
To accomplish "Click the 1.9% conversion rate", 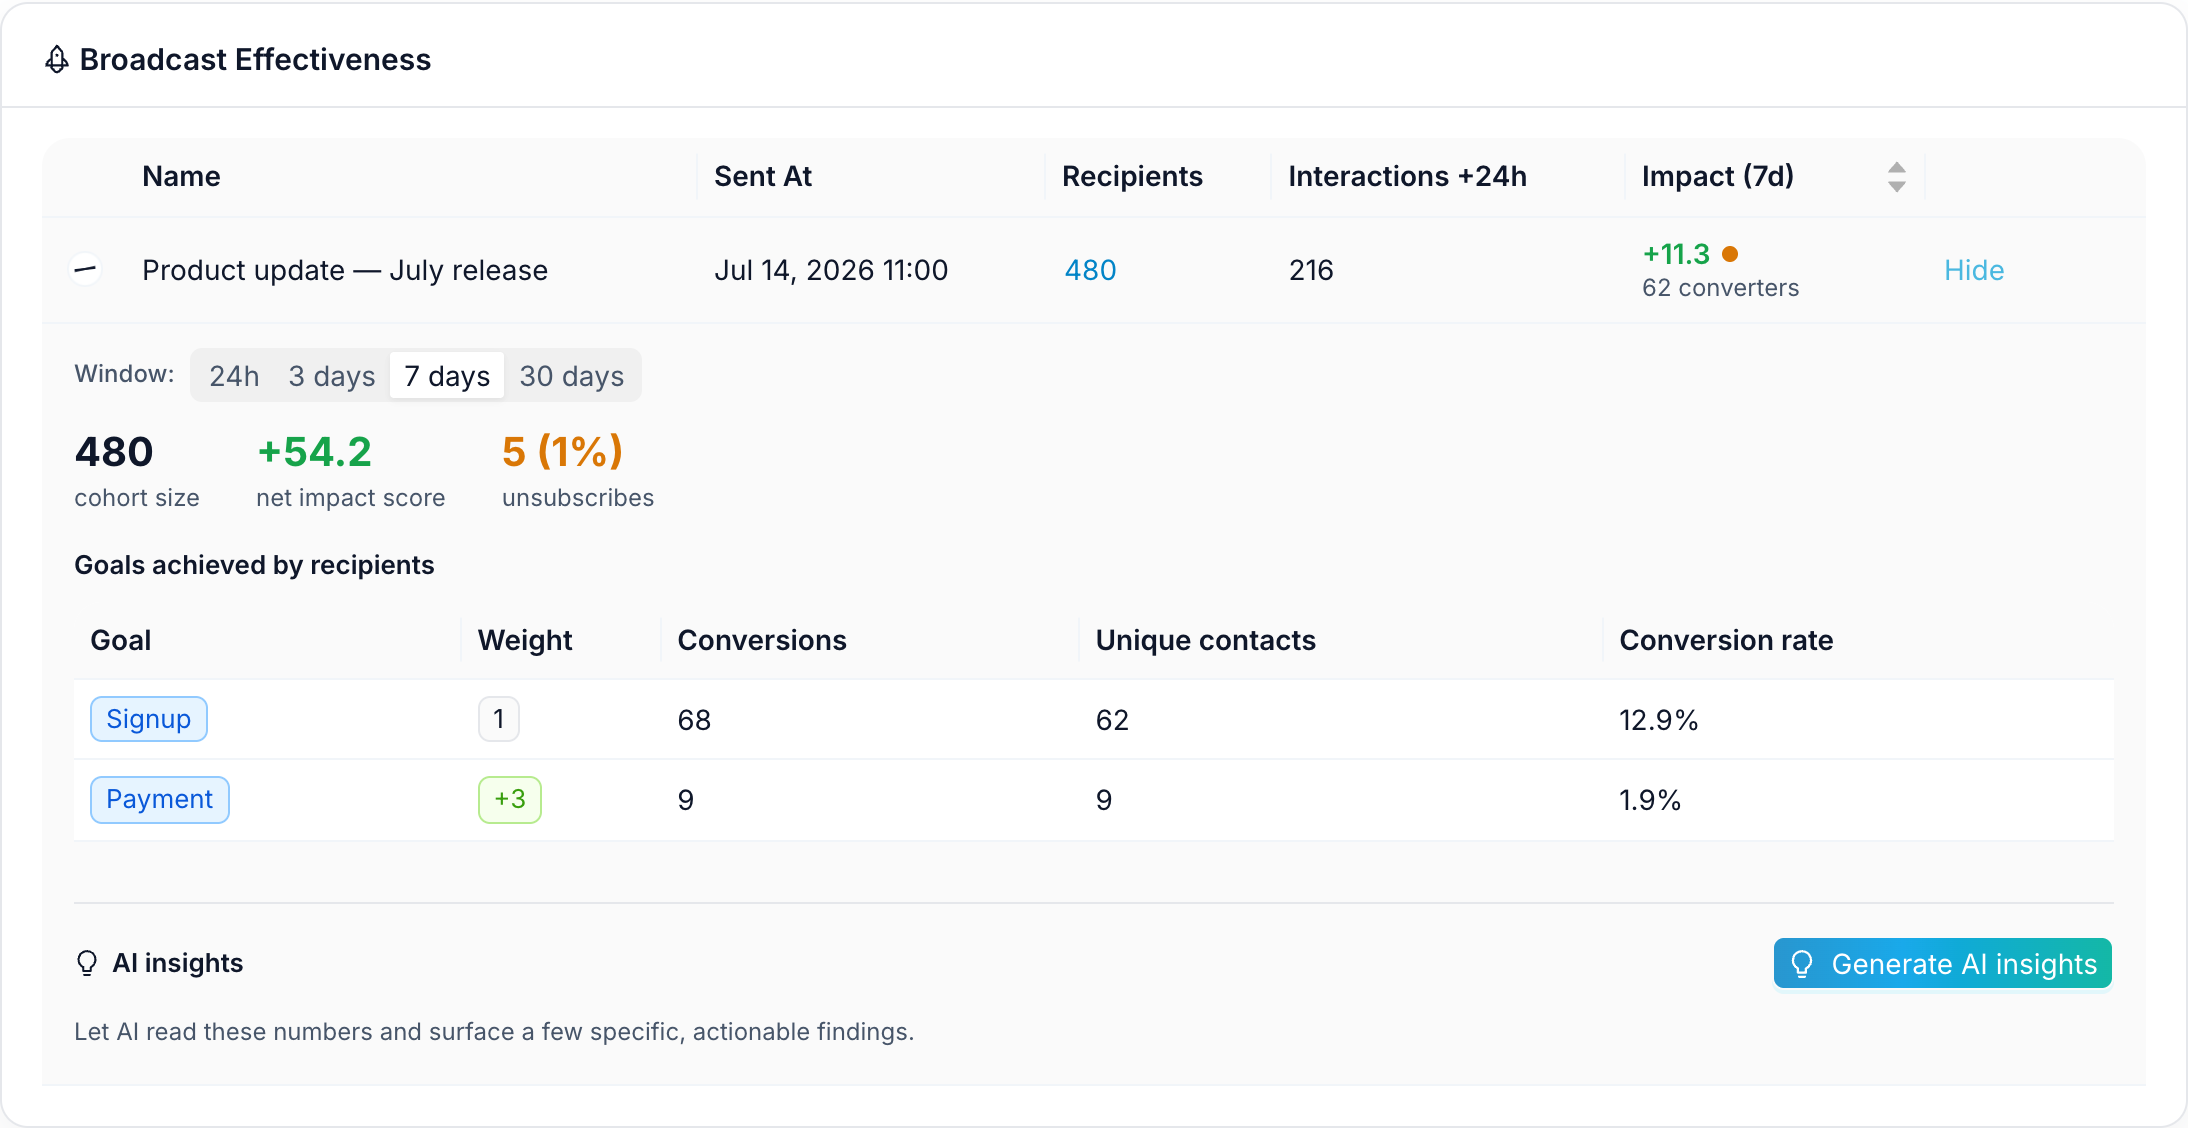I will 1650,800.
